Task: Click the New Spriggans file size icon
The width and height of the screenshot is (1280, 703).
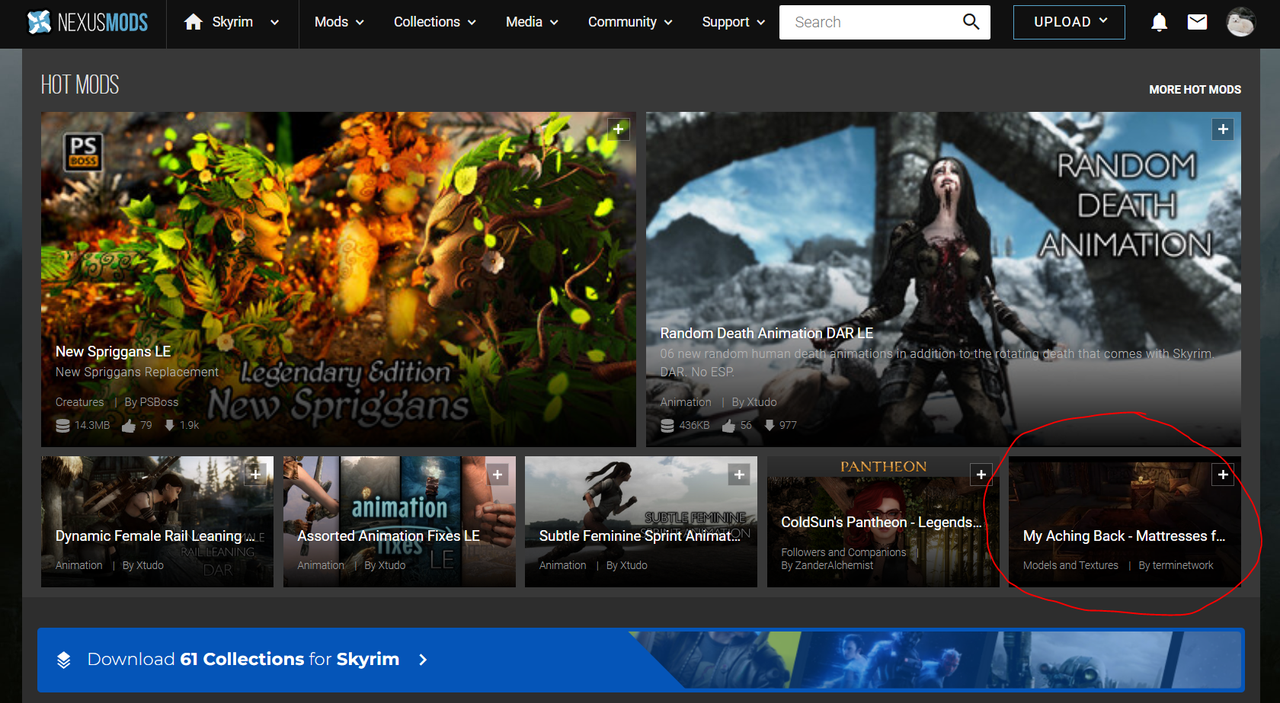Action: point(63,425)
